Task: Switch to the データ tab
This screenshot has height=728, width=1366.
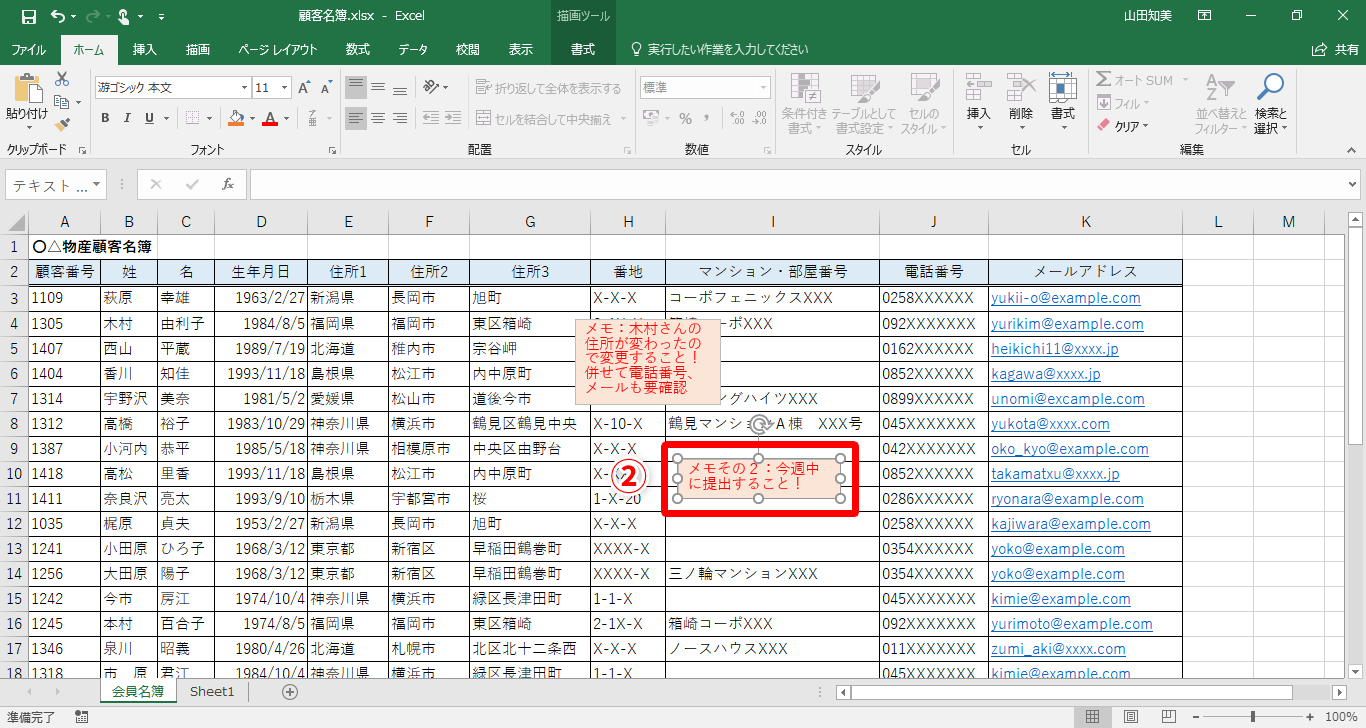Action: click(x=413, y=49)
